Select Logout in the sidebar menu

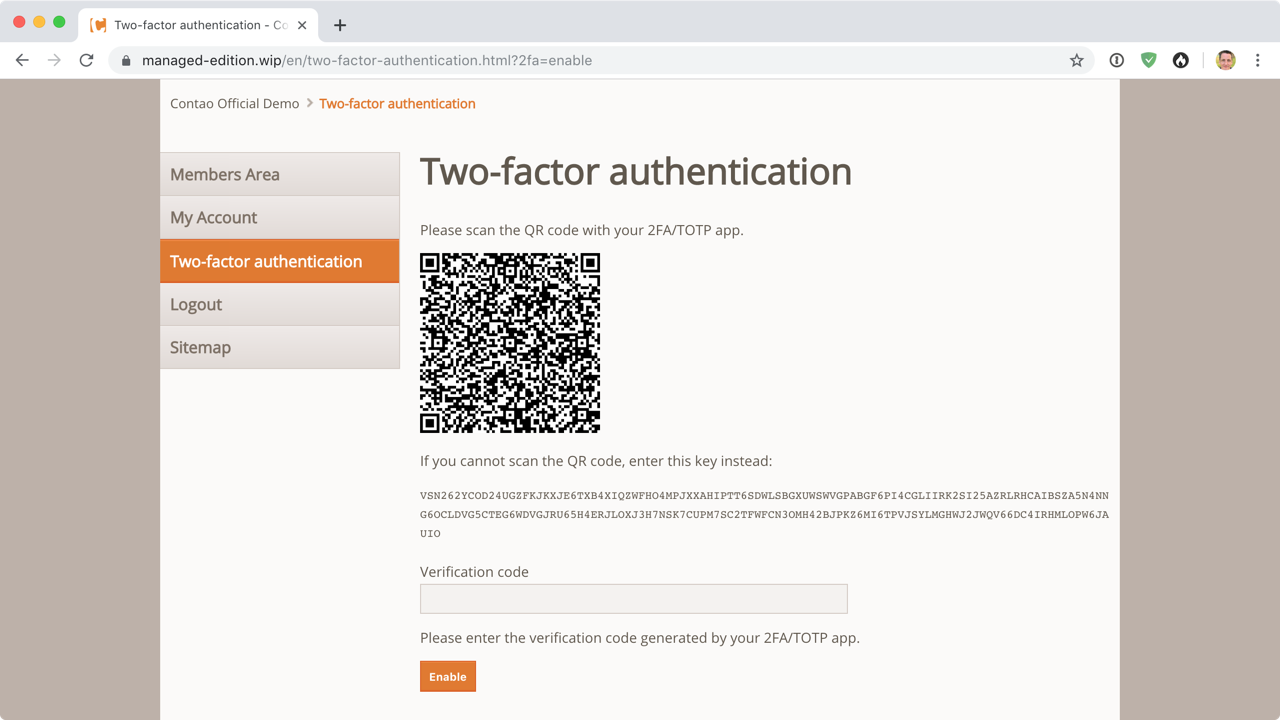click(x=280, y=304)
